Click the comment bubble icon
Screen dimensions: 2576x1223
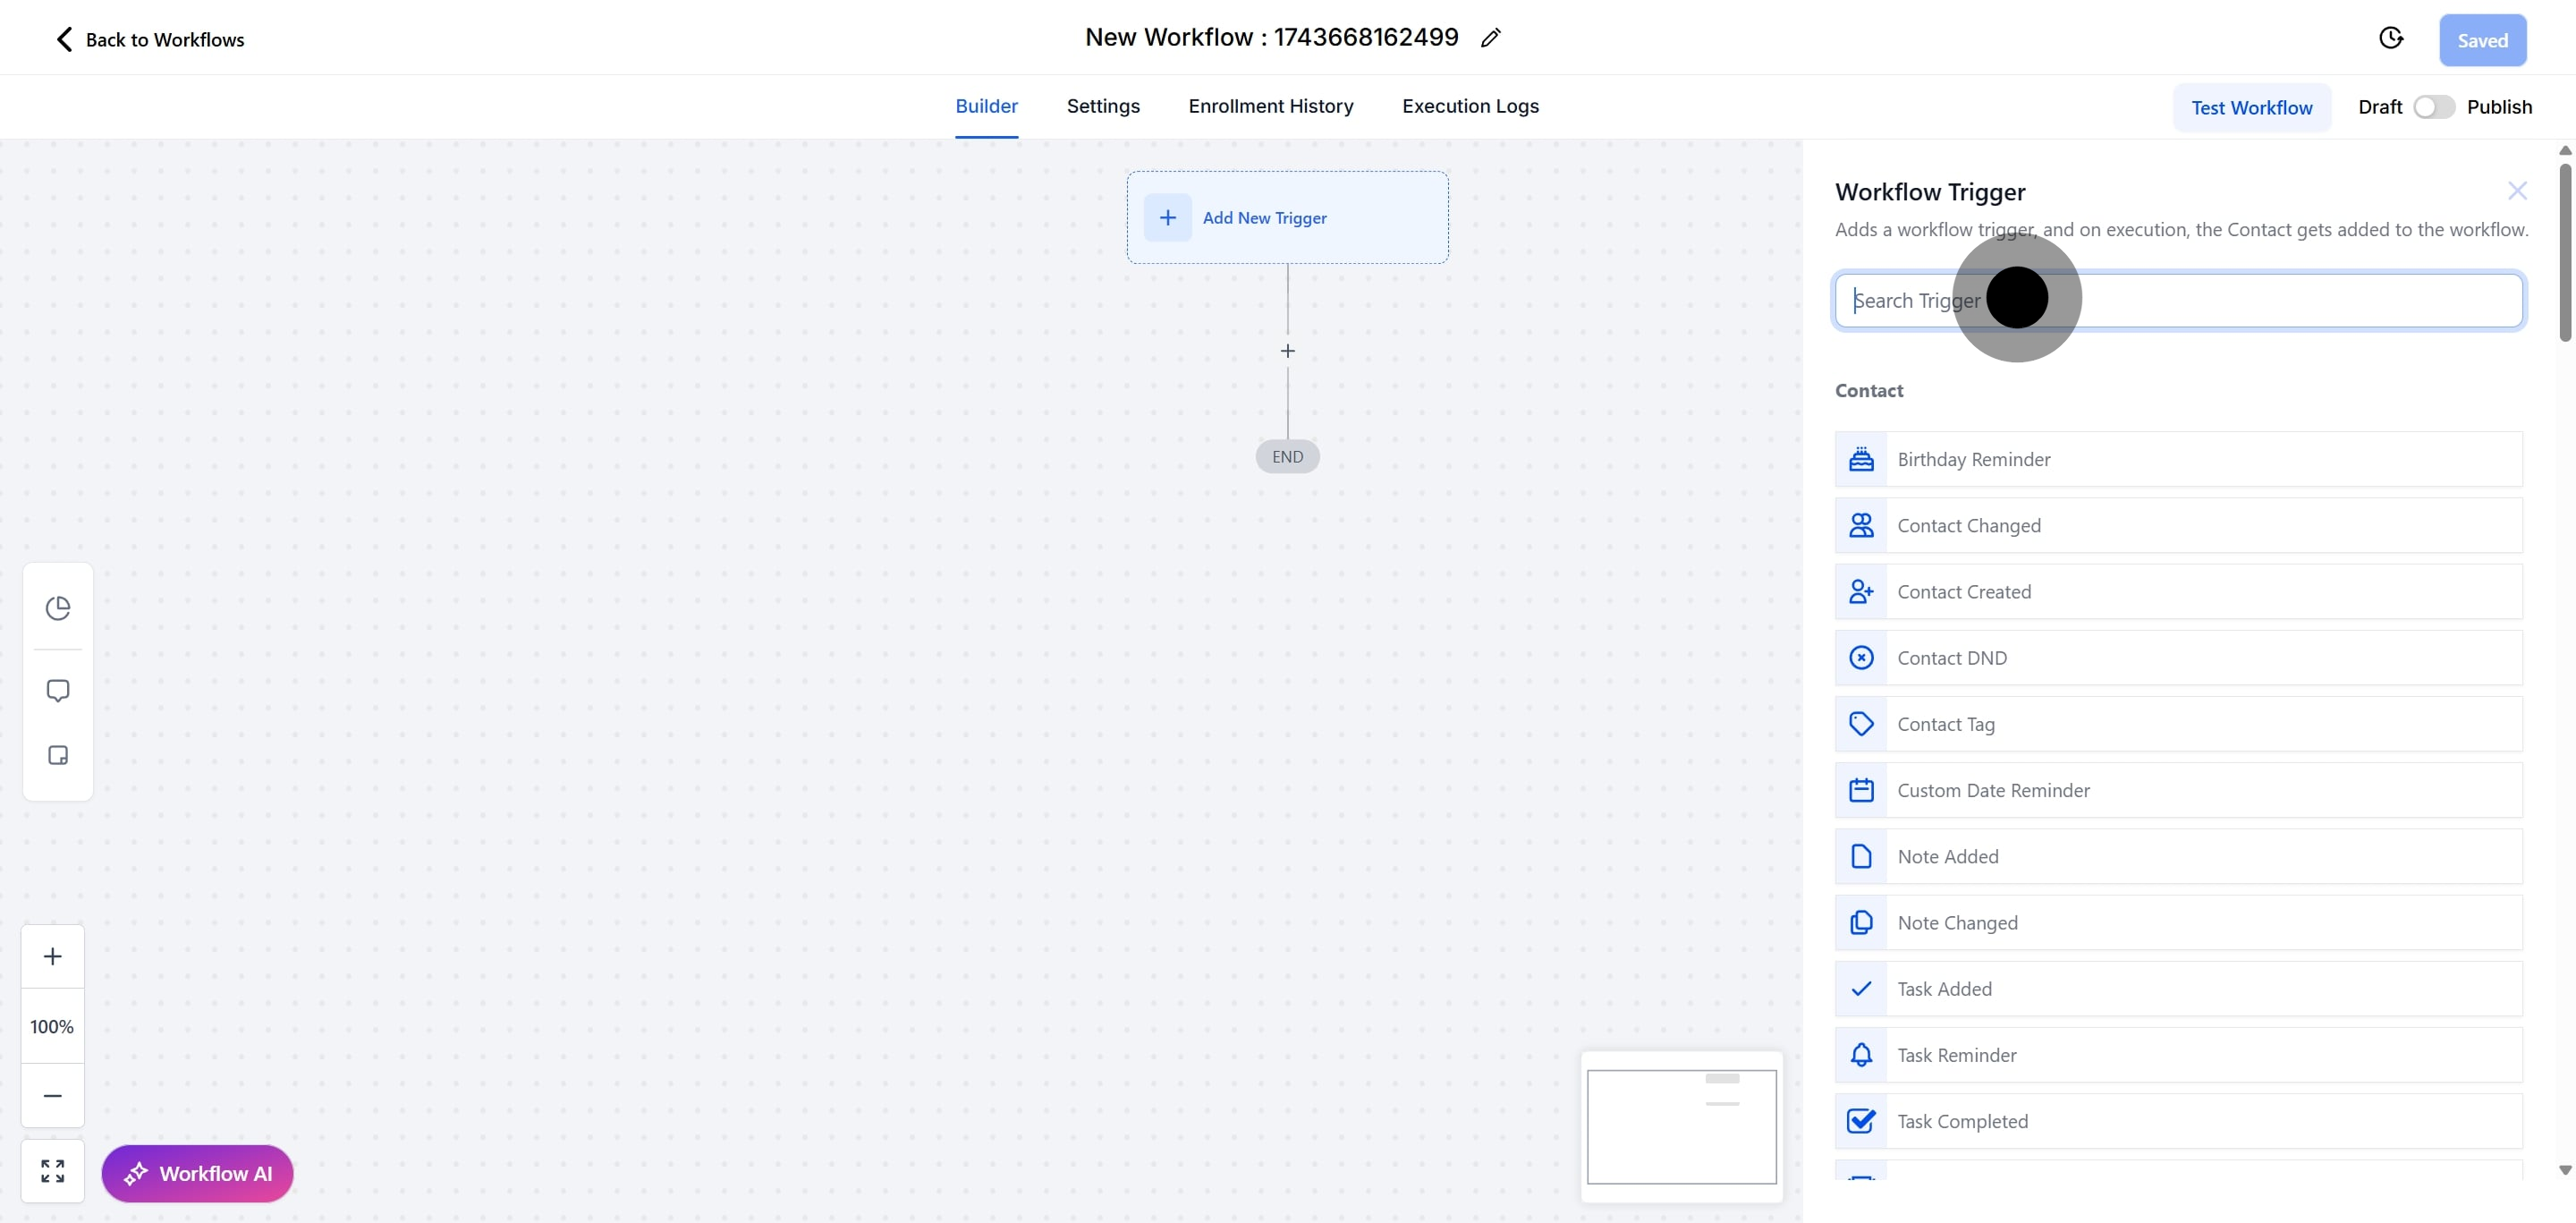pos(58,691)
